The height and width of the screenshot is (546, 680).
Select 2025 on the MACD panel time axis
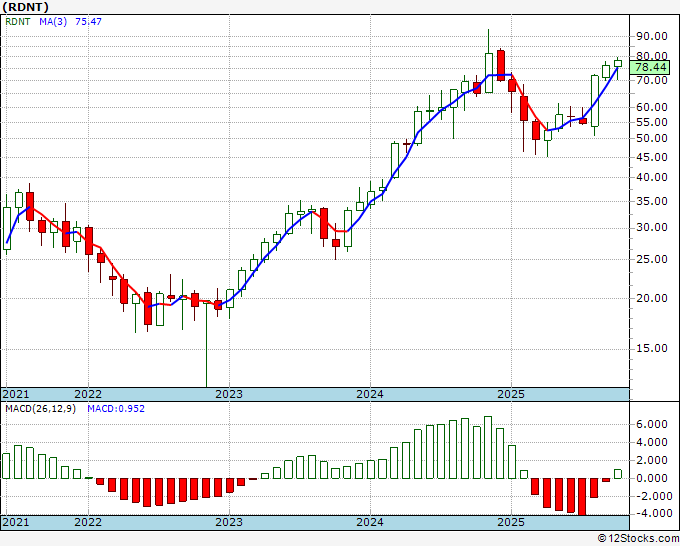(511, 522)
